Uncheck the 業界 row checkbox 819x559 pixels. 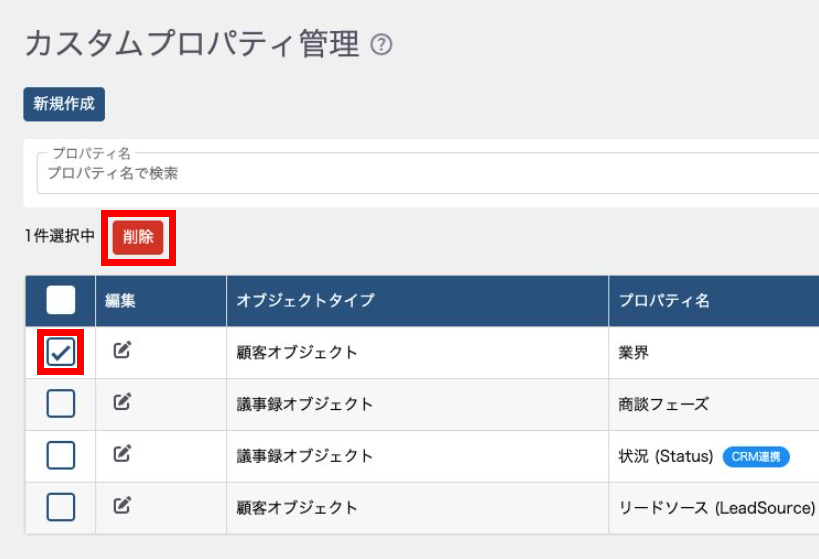point(61,352)
